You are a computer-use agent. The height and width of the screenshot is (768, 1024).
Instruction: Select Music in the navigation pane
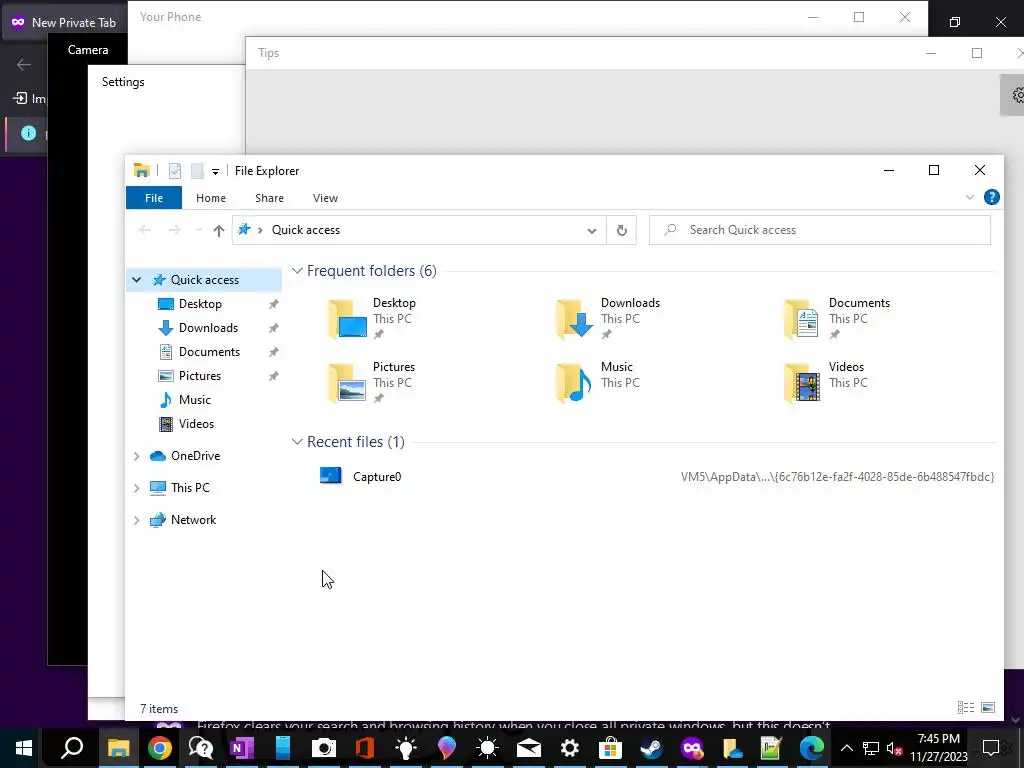coord(194,400)
